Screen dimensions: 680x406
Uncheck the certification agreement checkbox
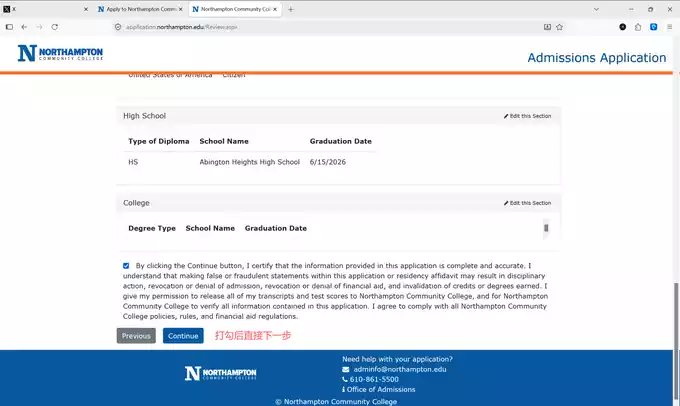click(x=126, y=265)
